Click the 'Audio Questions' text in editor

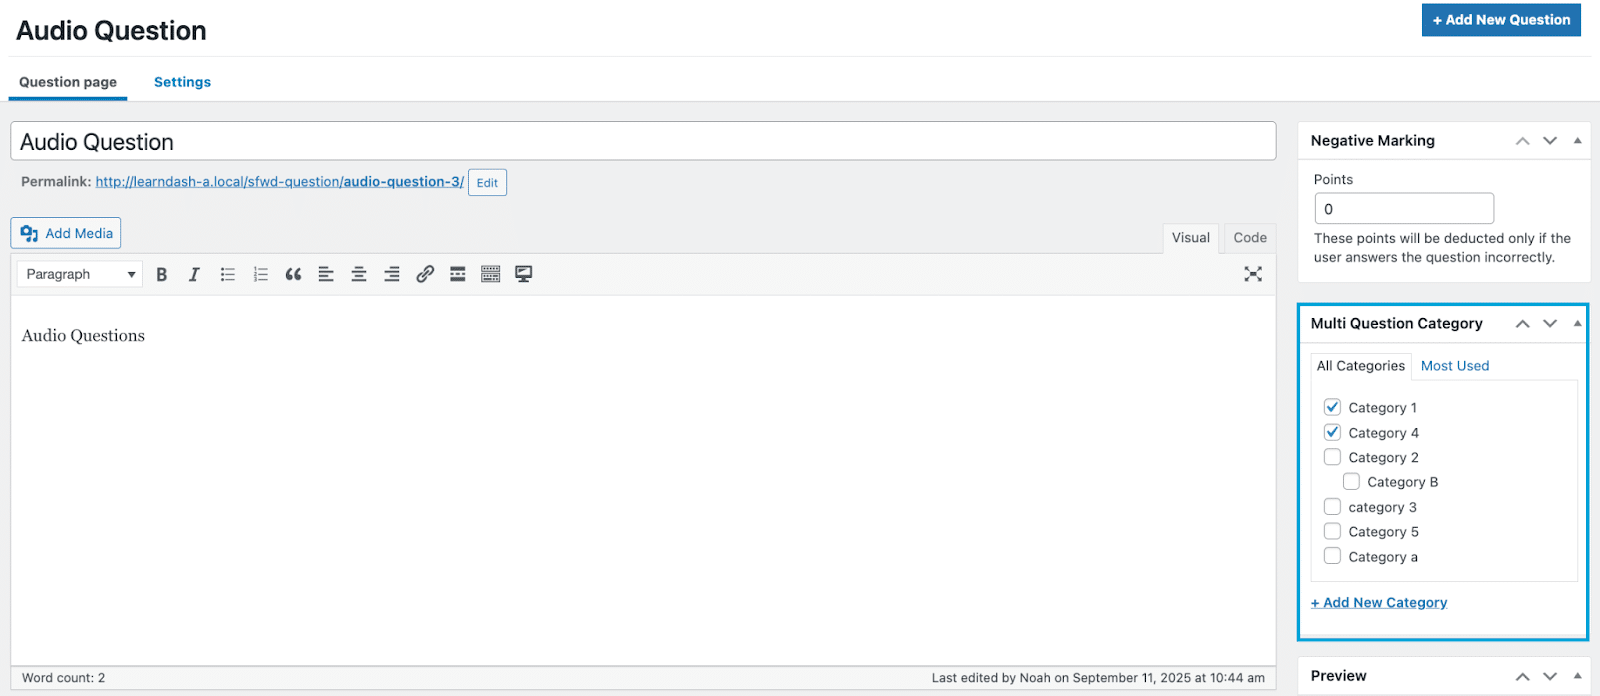[83, 336]
